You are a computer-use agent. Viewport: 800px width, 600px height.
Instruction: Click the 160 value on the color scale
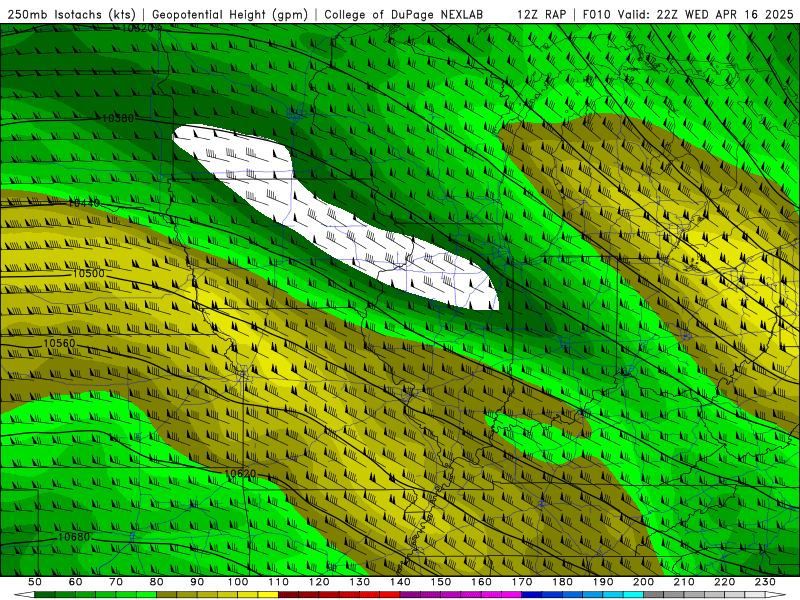click(481, 582)
